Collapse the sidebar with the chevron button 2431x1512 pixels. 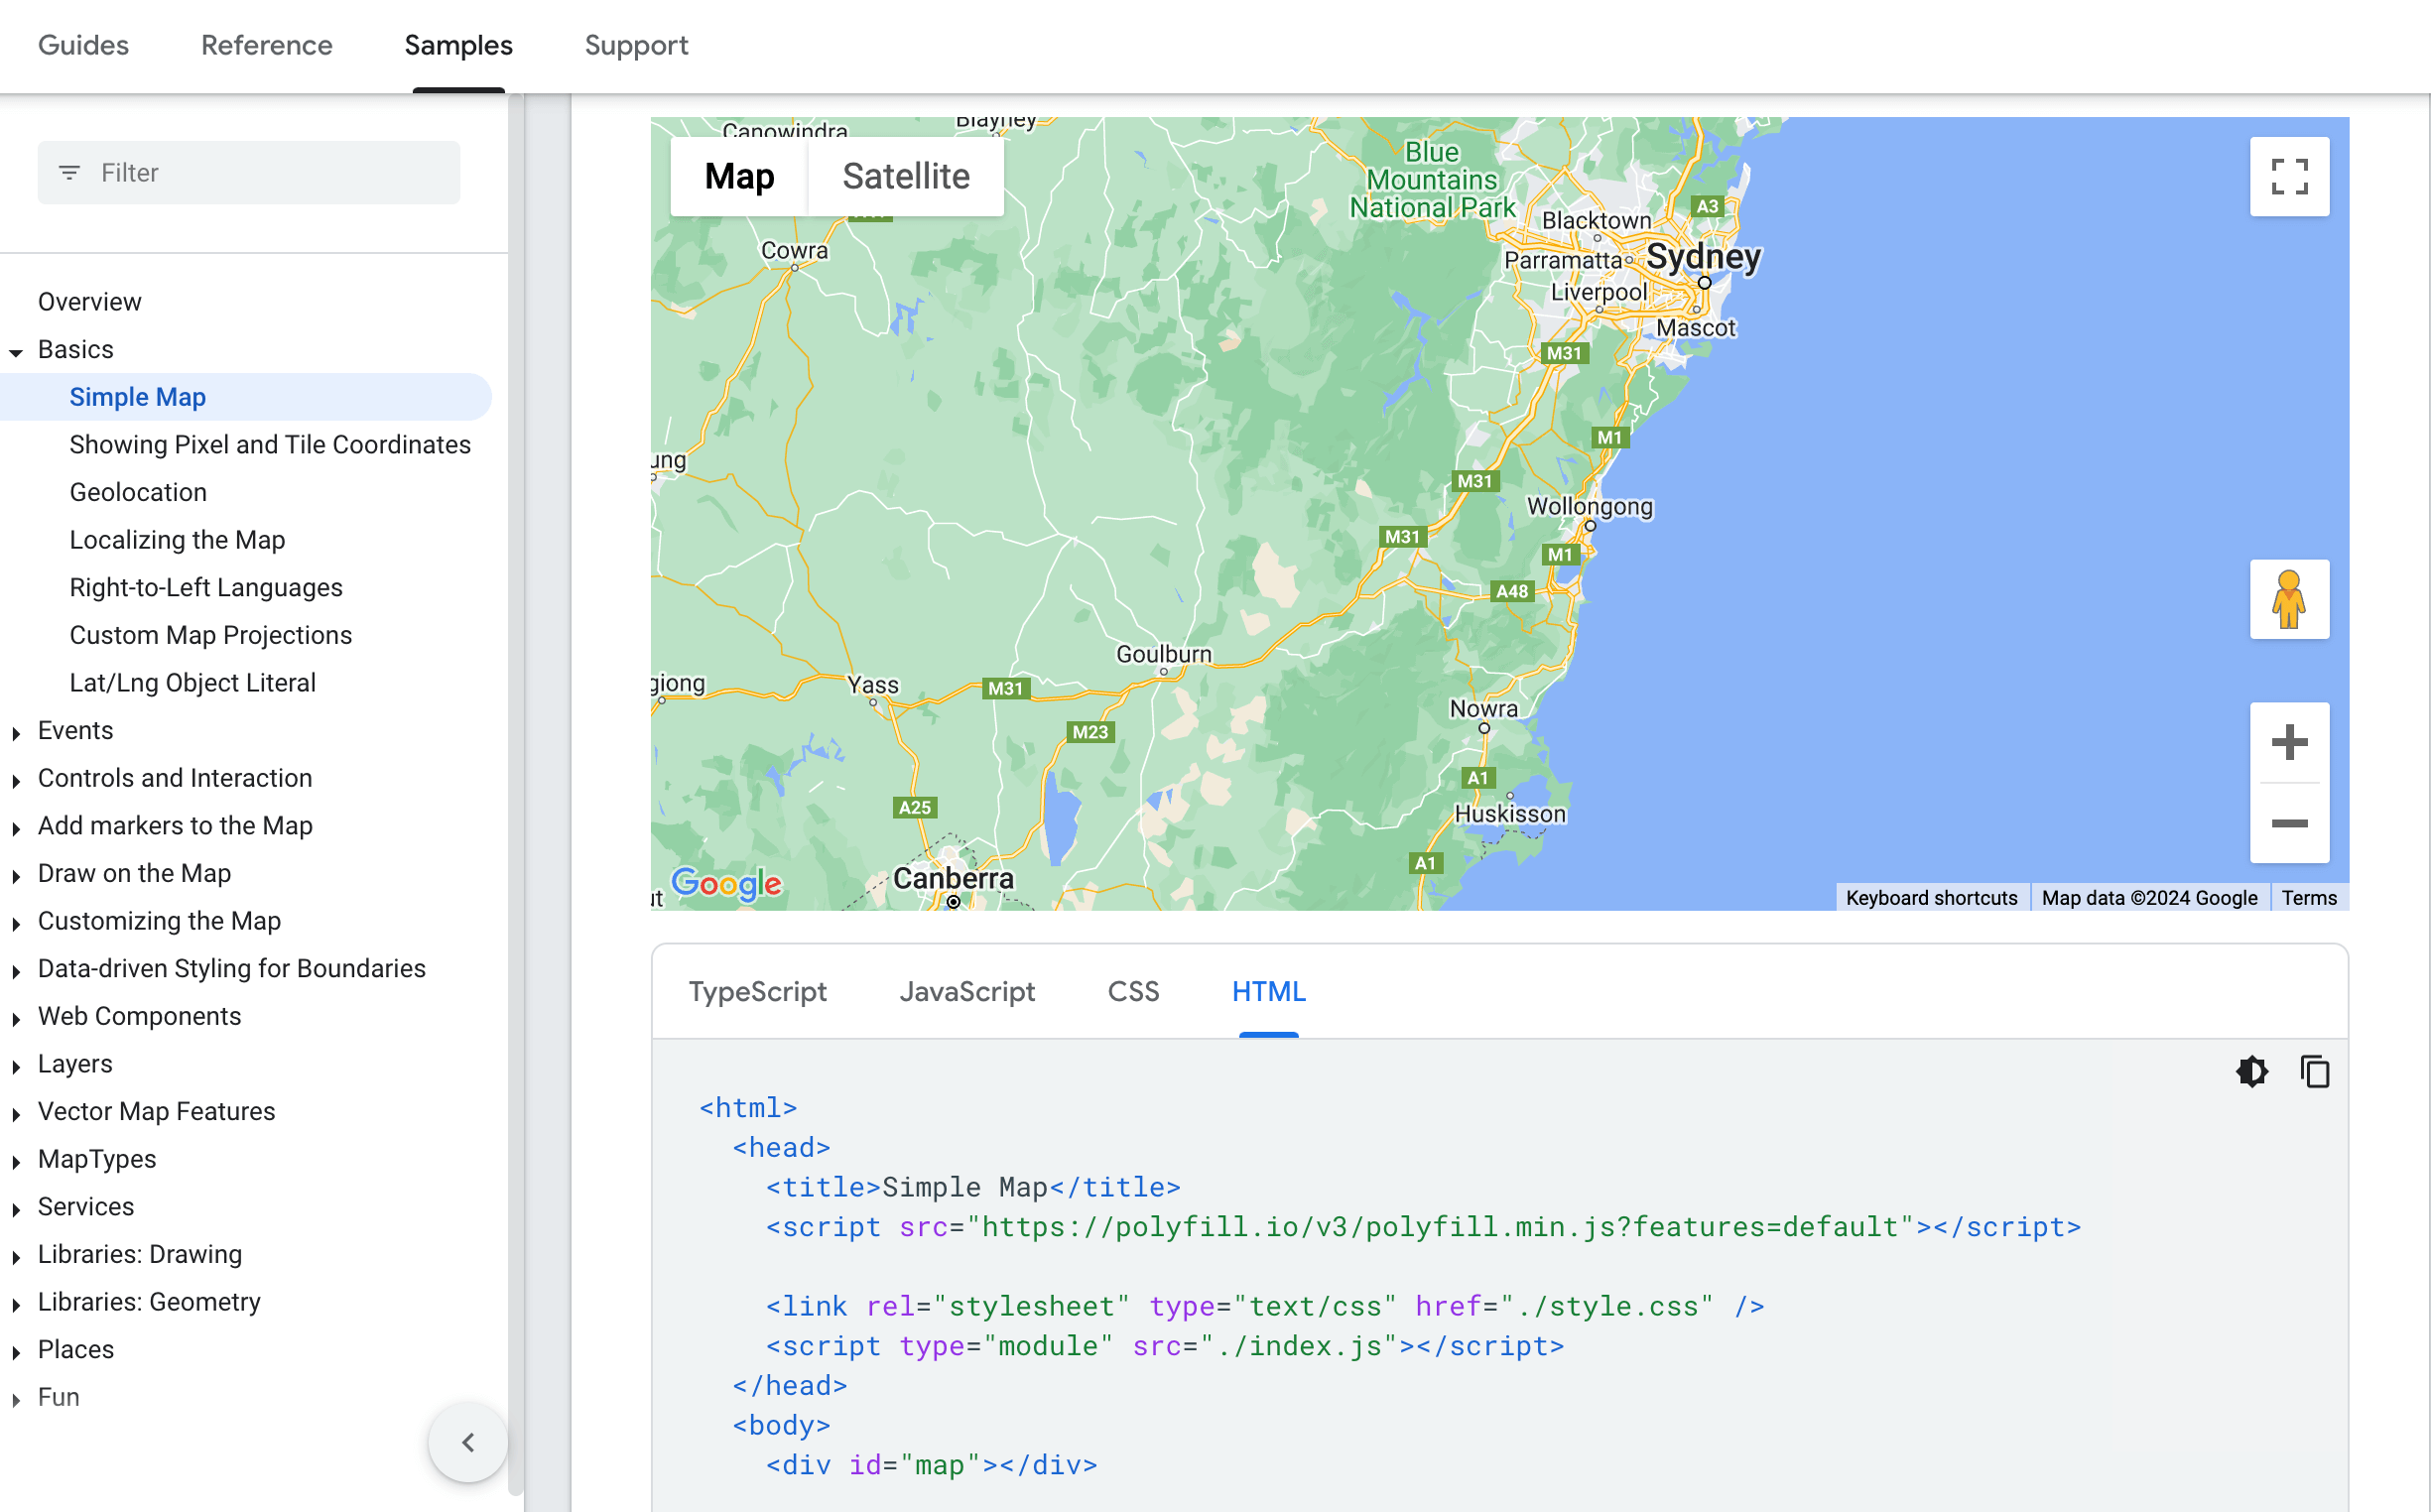click(x=468, y=1442)
